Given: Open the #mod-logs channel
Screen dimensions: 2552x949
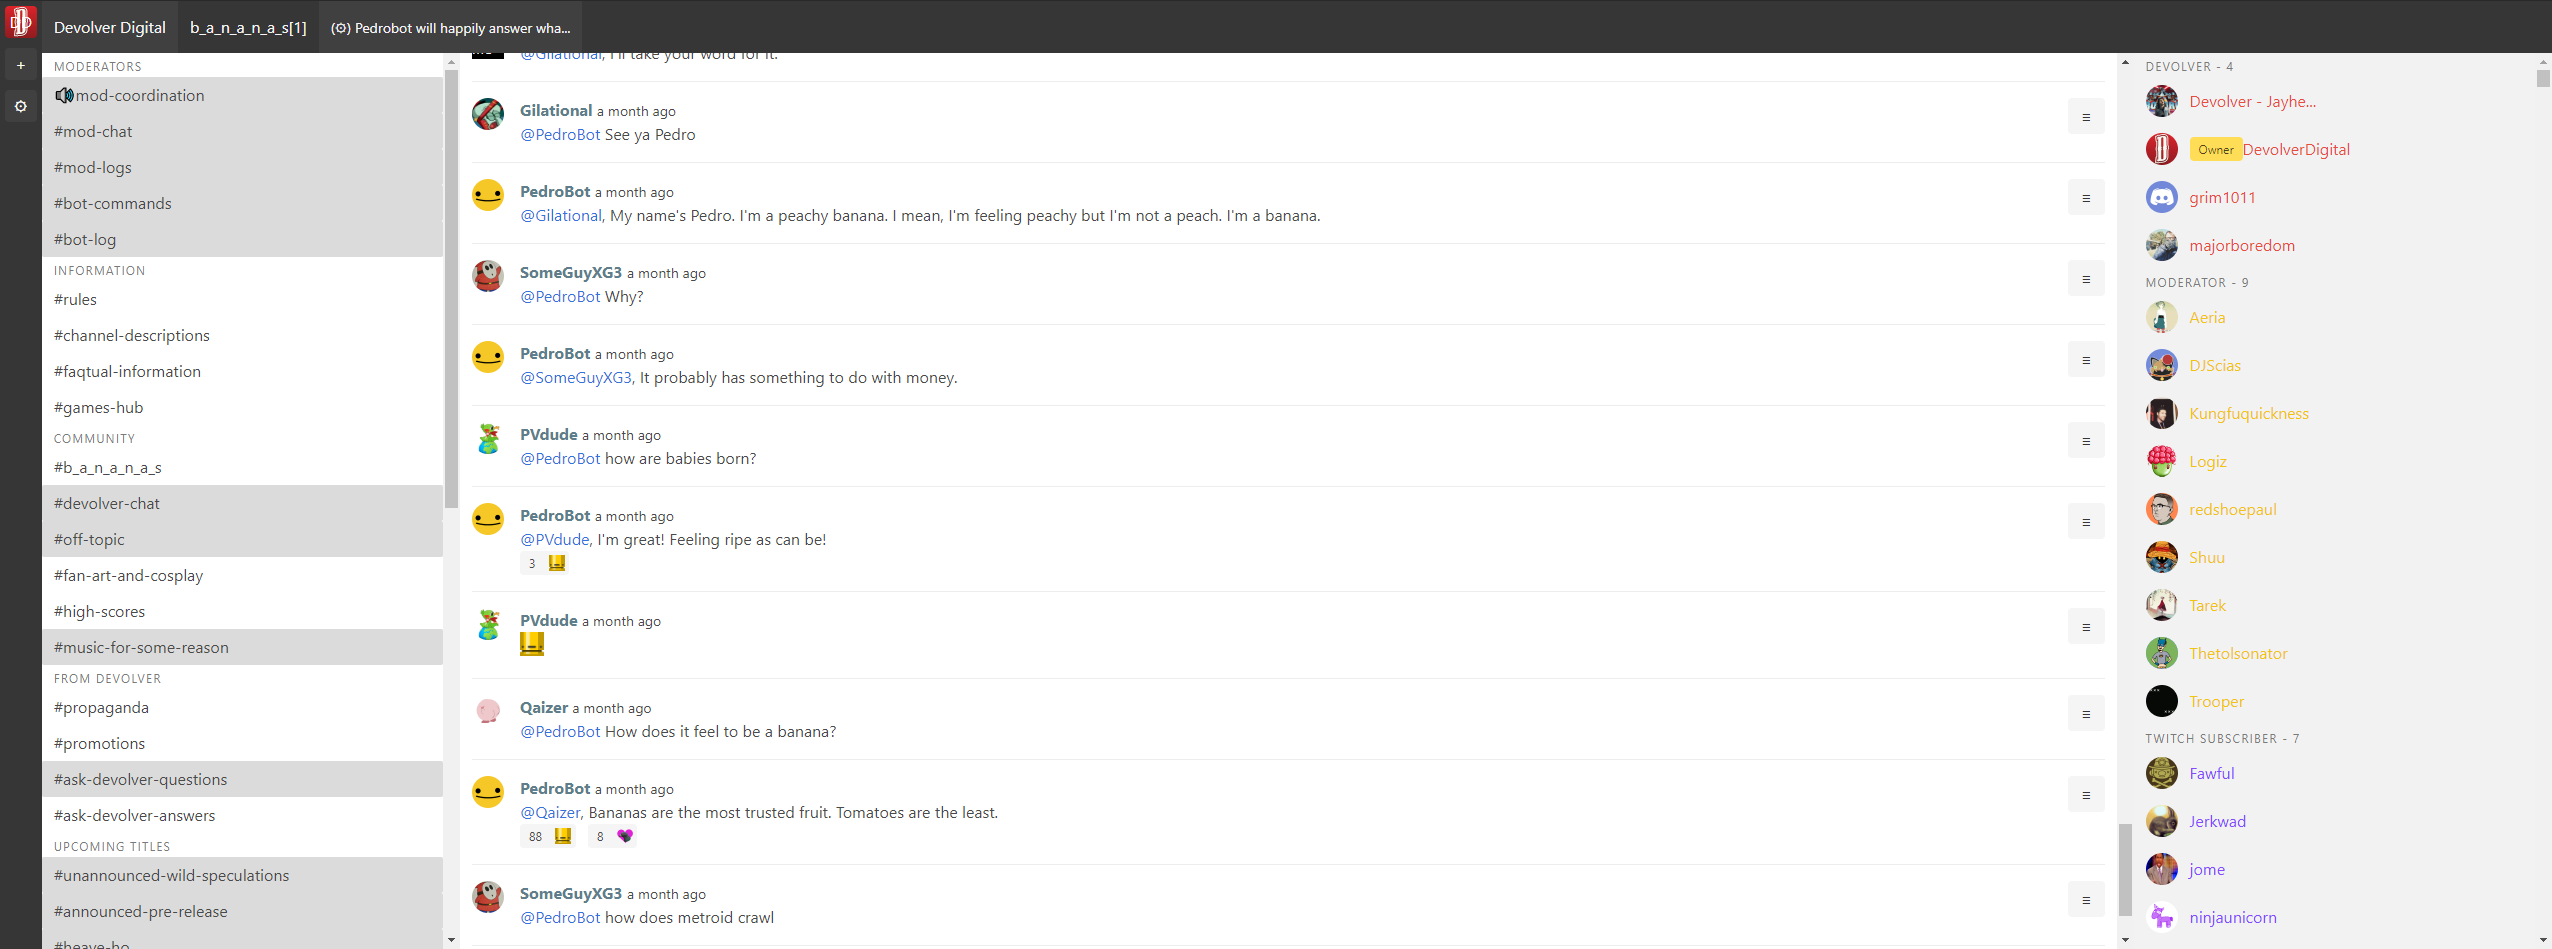Looking at the screenshot, I should (x=242, y=167).
